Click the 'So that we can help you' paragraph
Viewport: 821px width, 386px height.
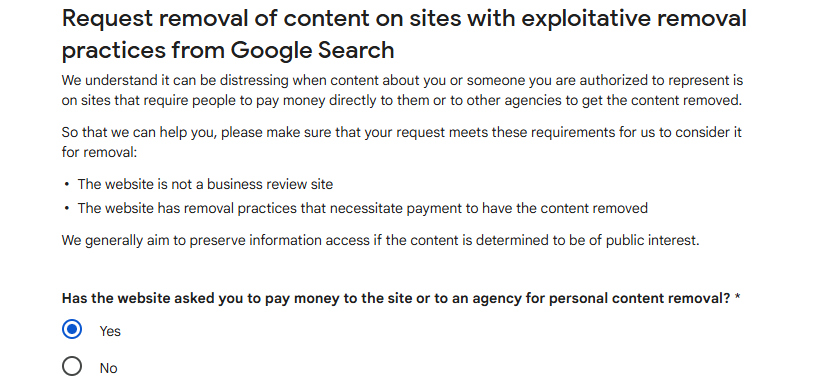[402, 142]
